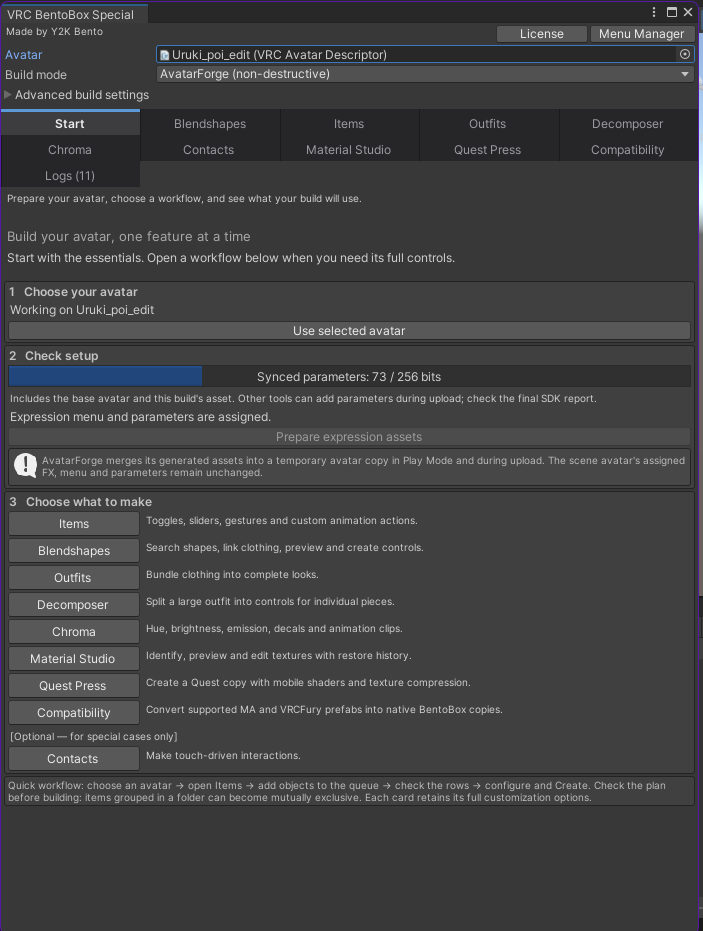703x931 pixels.
Task: Open the Compatibility workflow button
Action: click(x=74, y=712)
